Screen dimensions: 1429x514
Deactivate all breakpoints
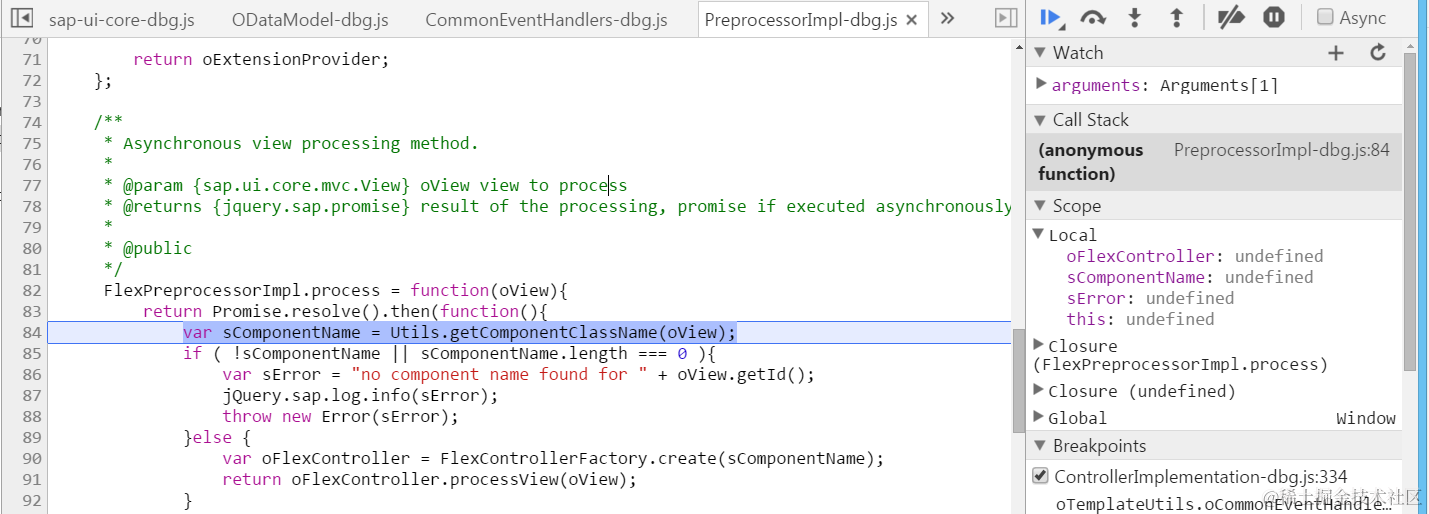point(1230,17)
